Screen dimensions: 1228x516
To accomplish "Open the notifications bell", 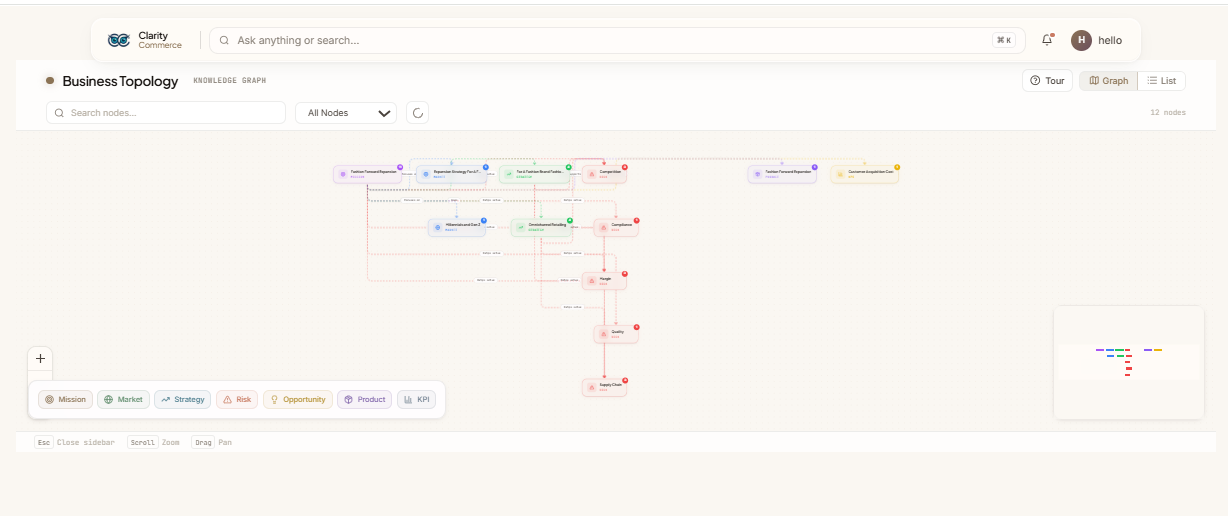I will tap(1047, 40).
